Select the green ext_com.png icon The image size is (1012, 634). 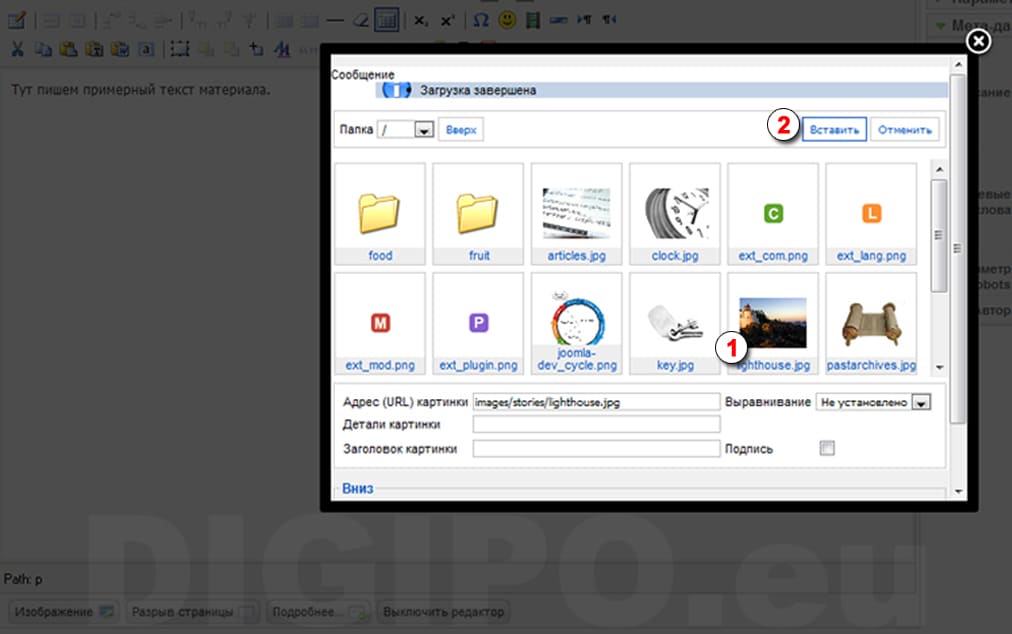[x=772, y=213]
